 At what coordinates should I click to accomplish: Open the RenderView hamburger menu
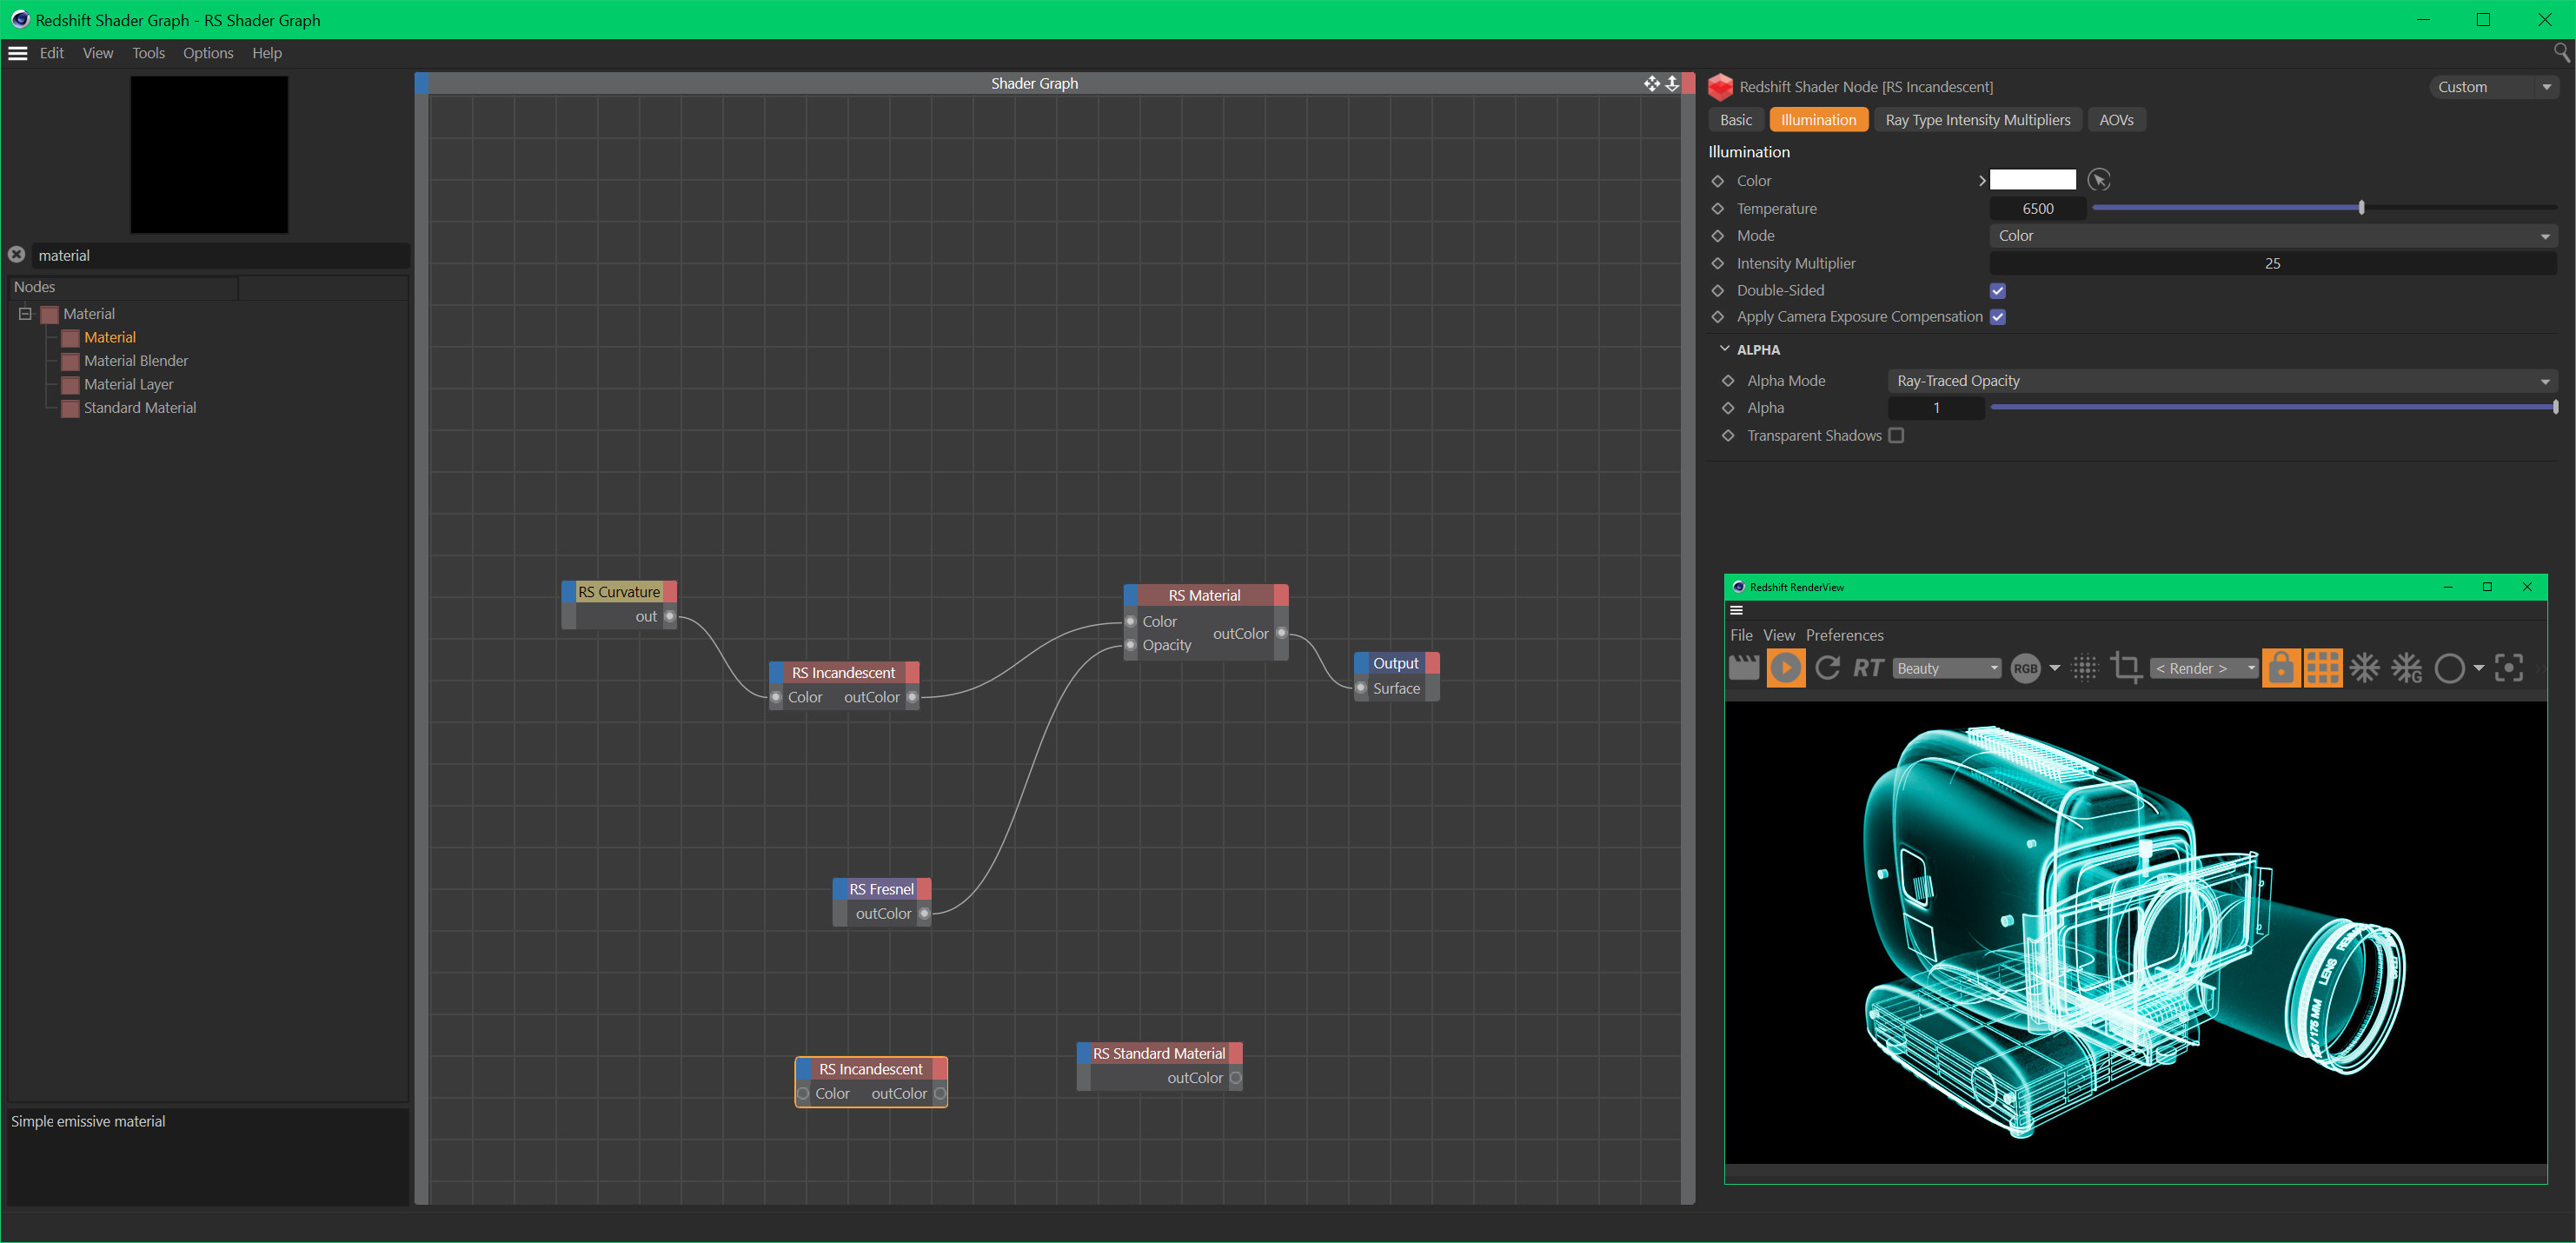tap(1737, 610)
